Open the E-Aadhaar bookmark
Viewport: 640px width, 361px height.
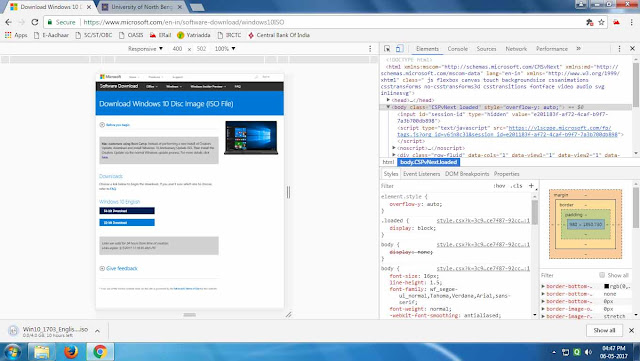51,35
